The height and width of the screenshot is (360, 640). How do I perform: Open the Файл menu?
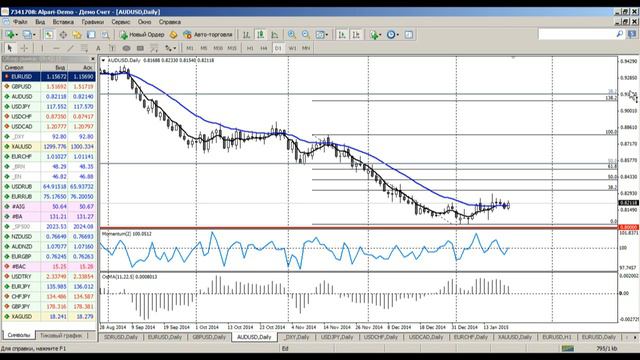[20, 22]
